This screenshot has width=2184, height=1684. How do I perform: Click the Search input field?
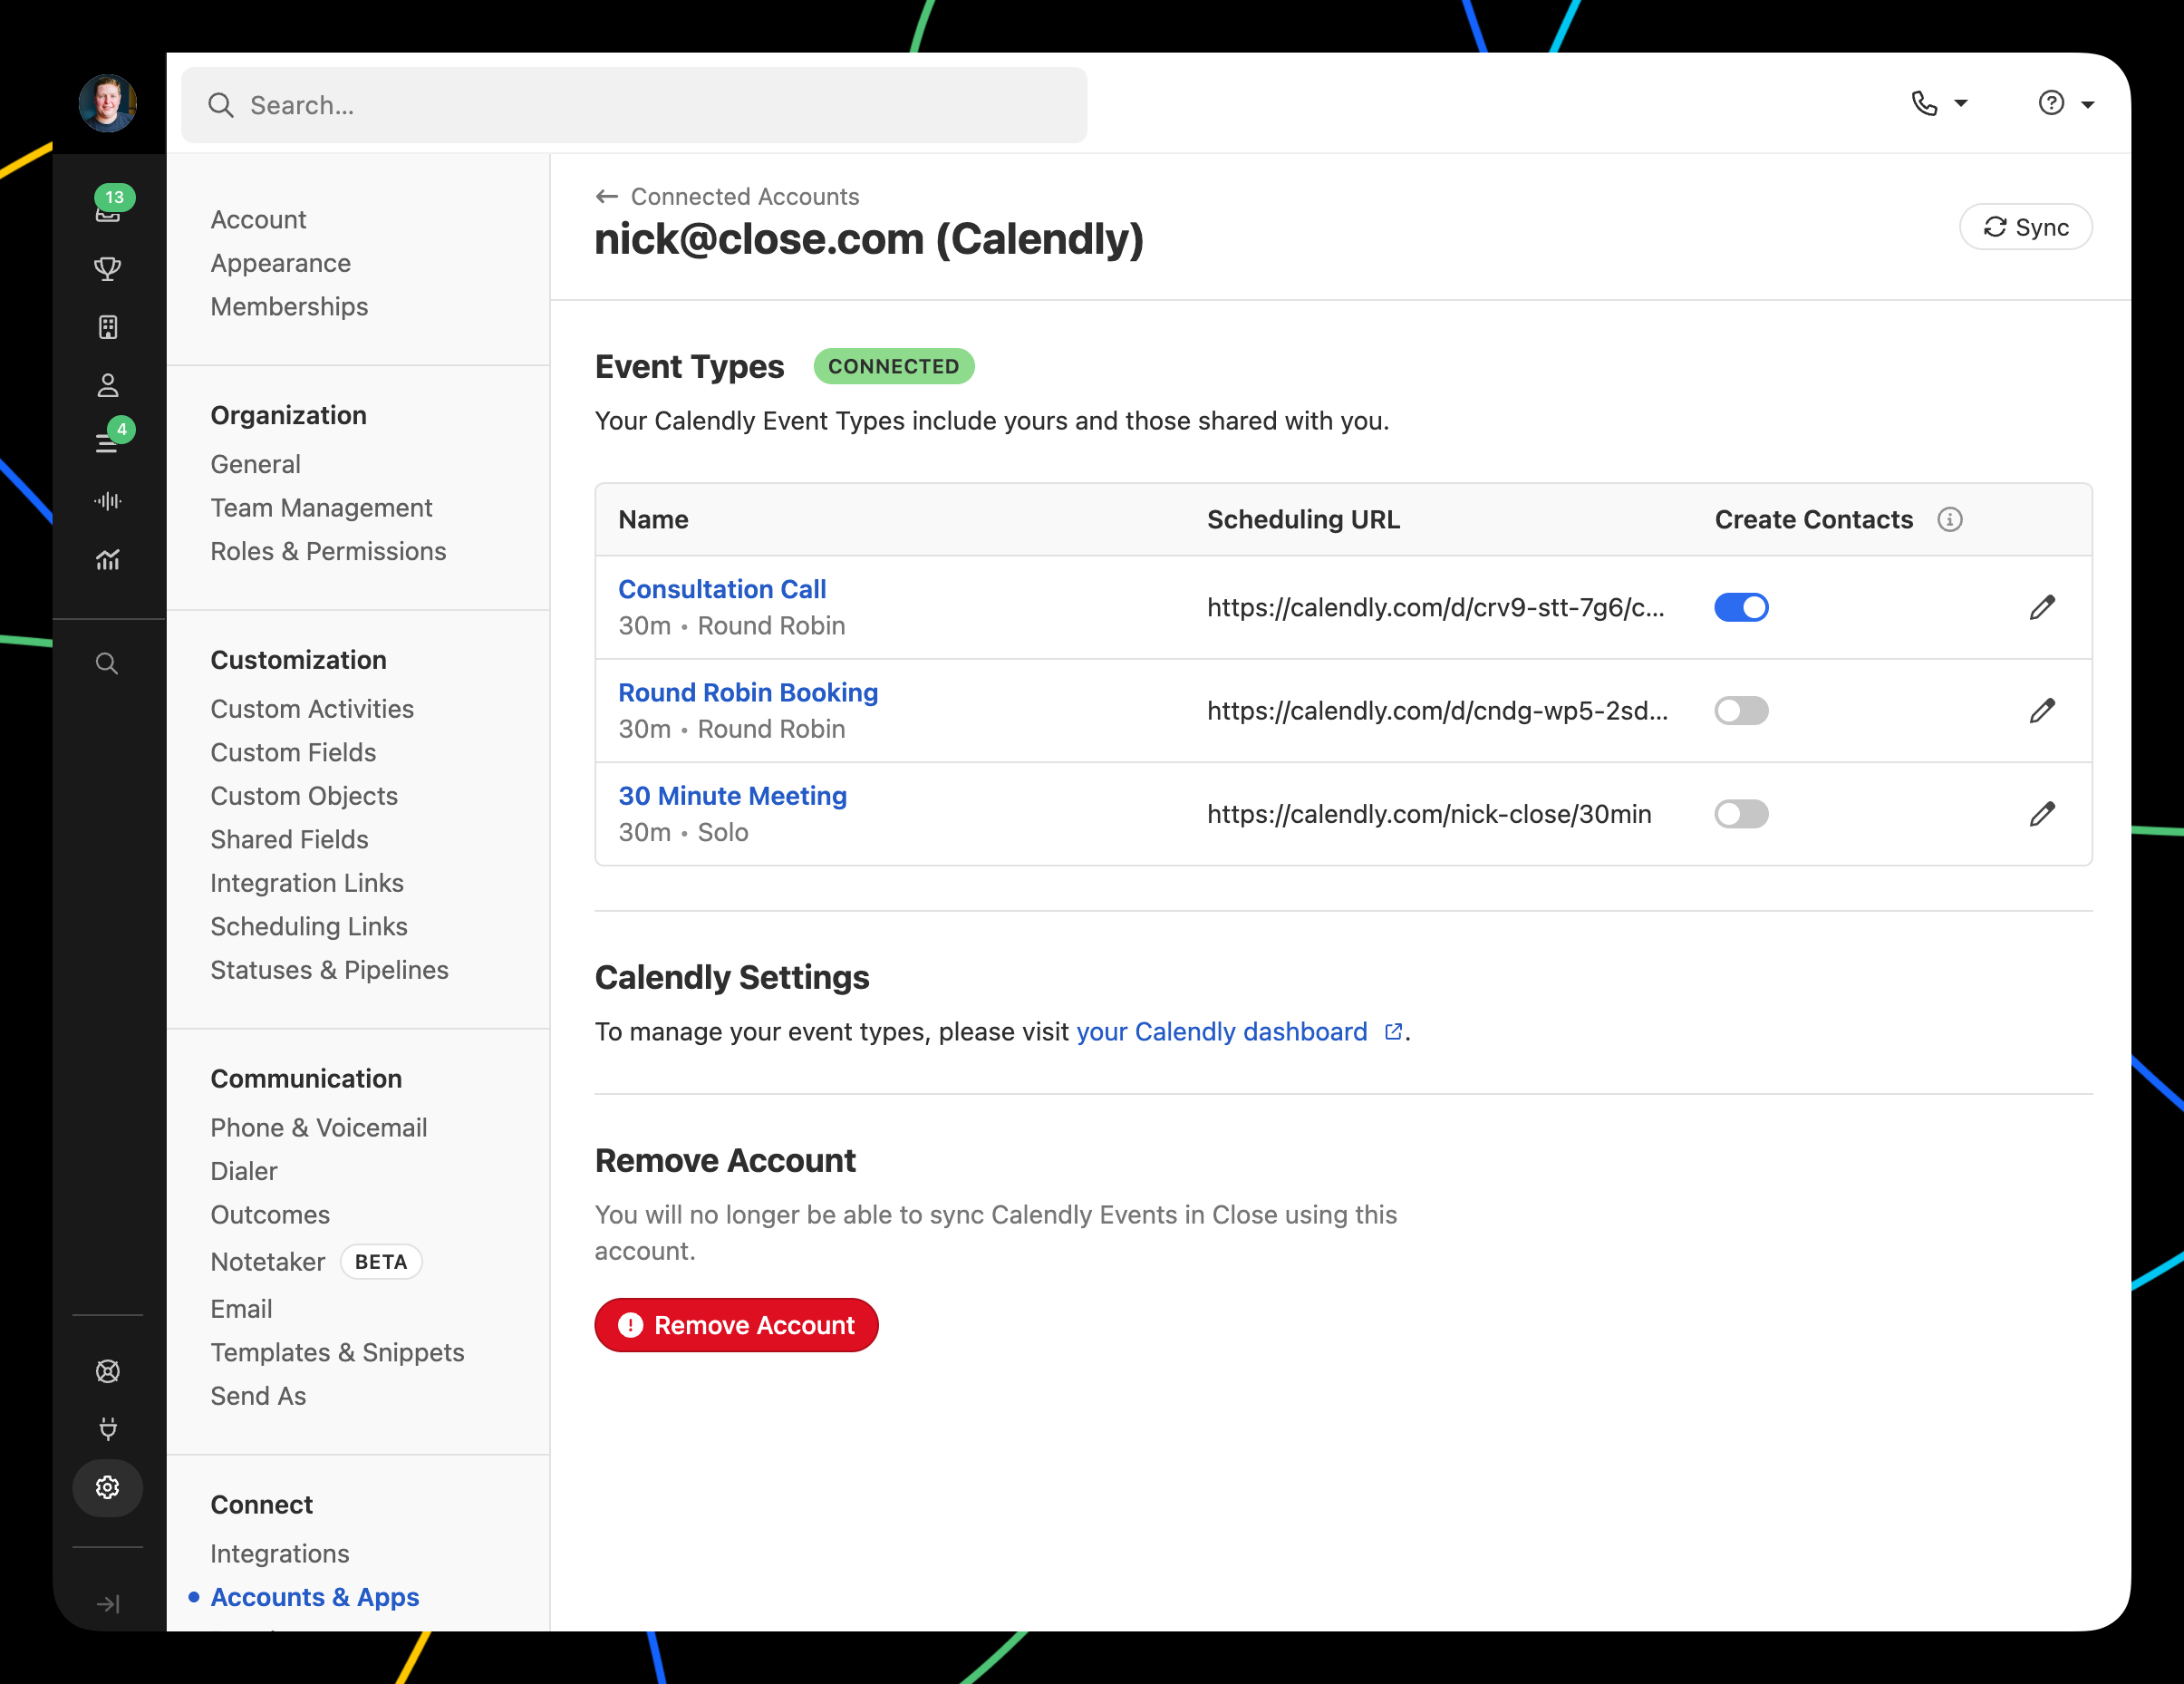634,105
